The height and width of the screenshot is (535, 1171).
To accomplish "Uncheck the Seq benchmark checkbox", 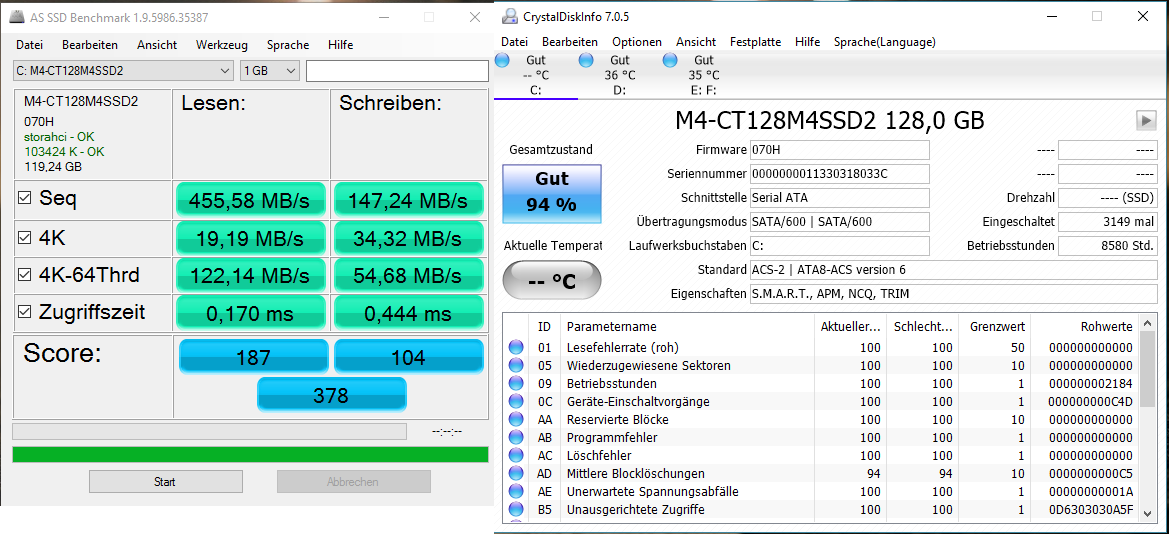I will point(25,199).
